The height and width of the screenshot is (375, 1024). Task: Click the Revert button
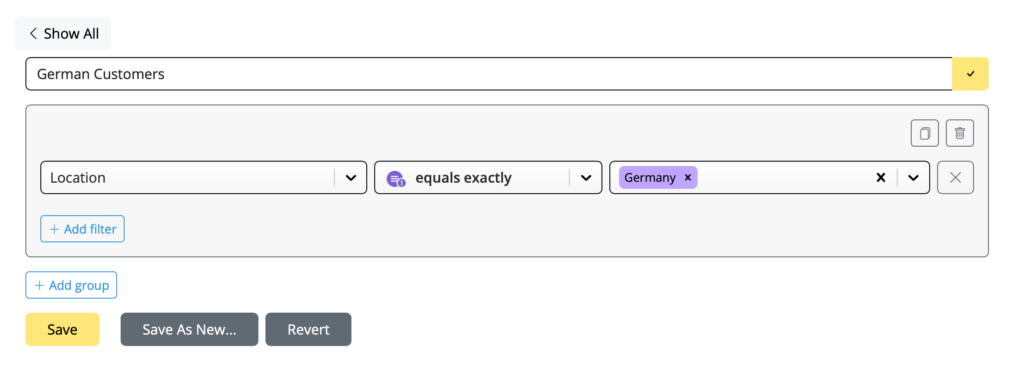(x=308, y=329)
